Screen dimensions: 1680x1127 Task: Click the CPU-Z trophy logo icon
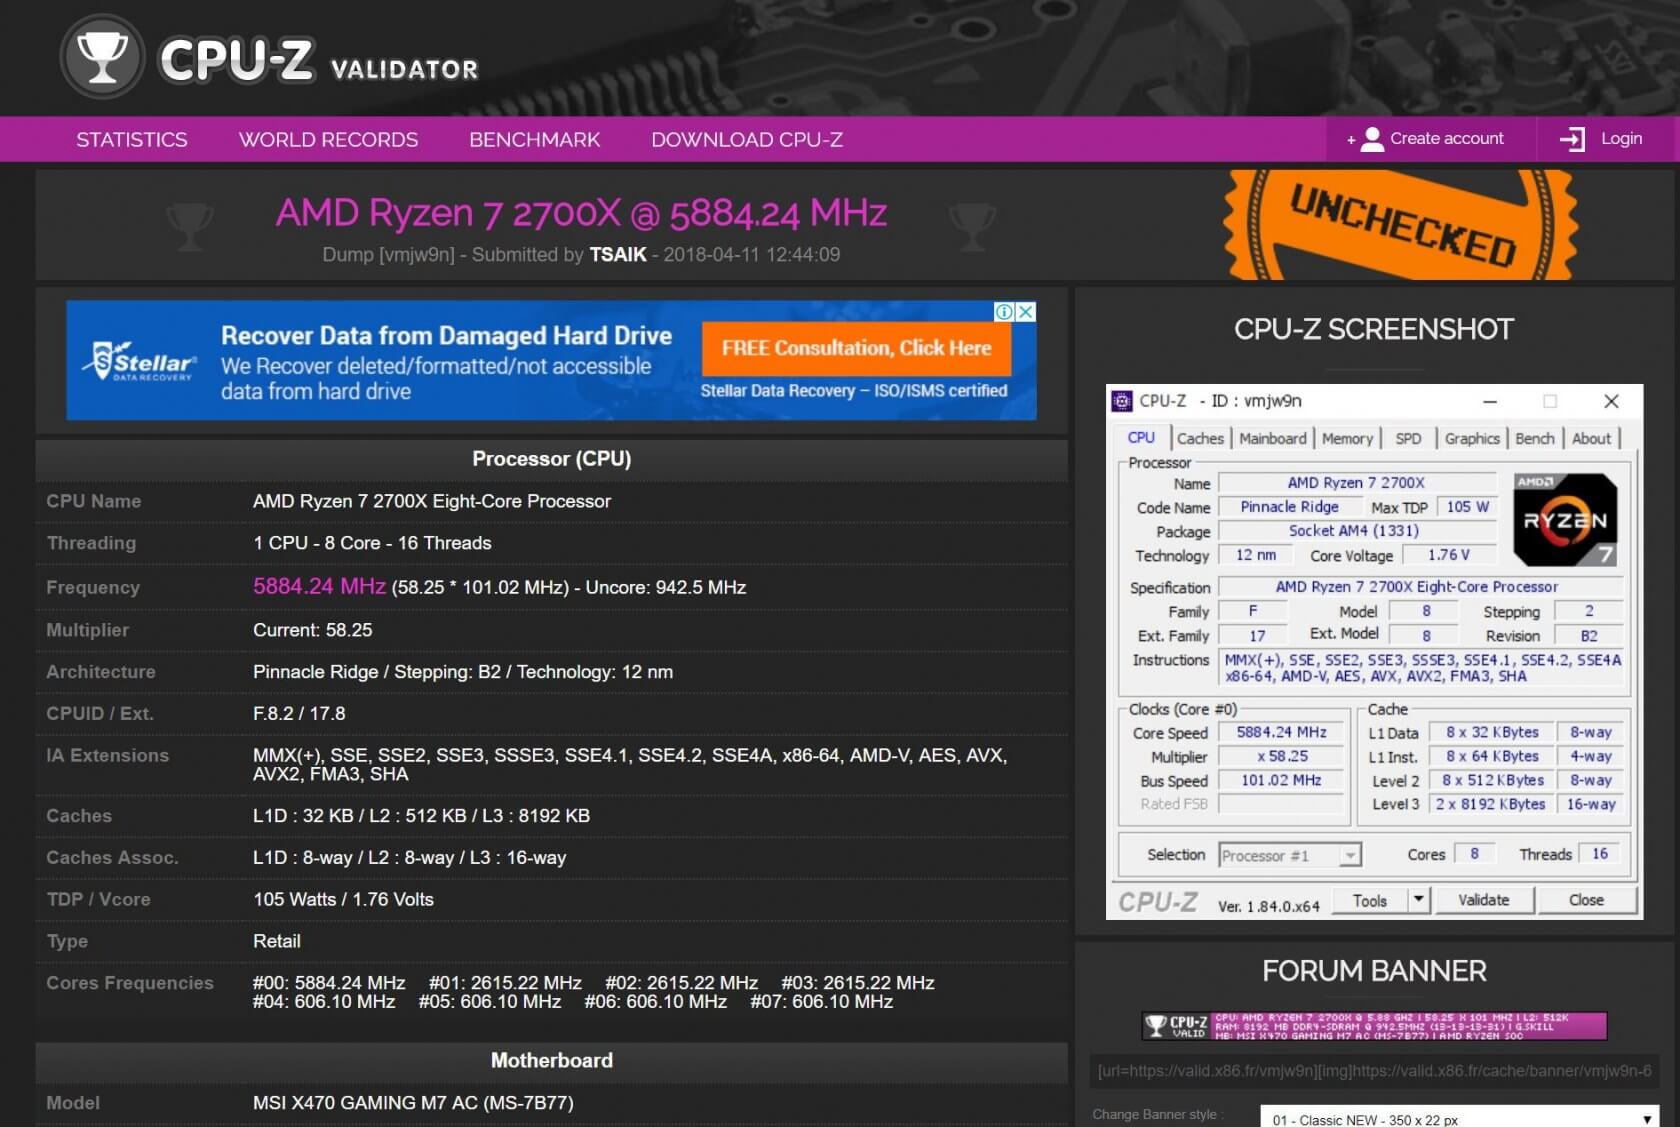click(x=102, y=57)
